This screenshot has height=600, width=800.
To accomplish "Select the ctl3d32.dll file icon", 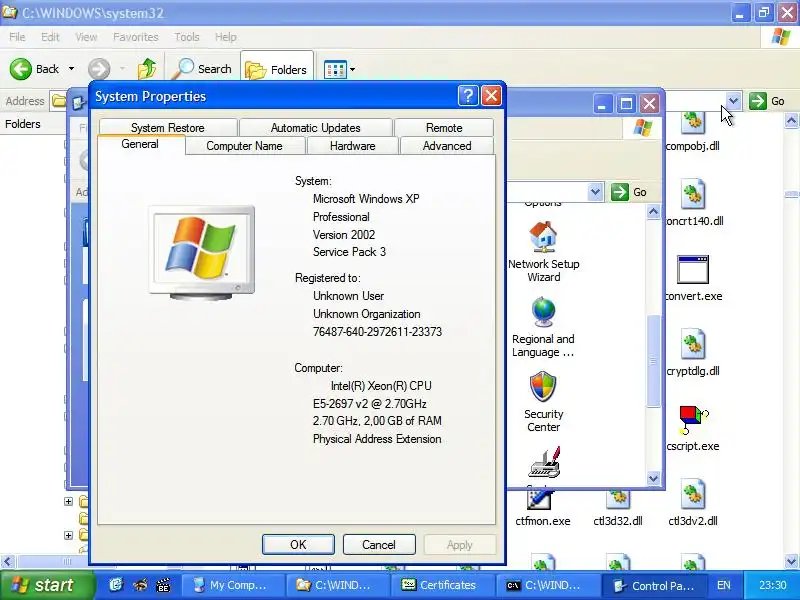I will coord(617,499).
